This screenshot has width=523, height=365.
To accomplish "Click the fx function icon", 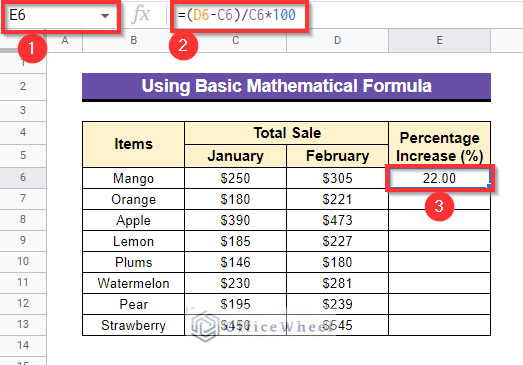I will [140, 15].
